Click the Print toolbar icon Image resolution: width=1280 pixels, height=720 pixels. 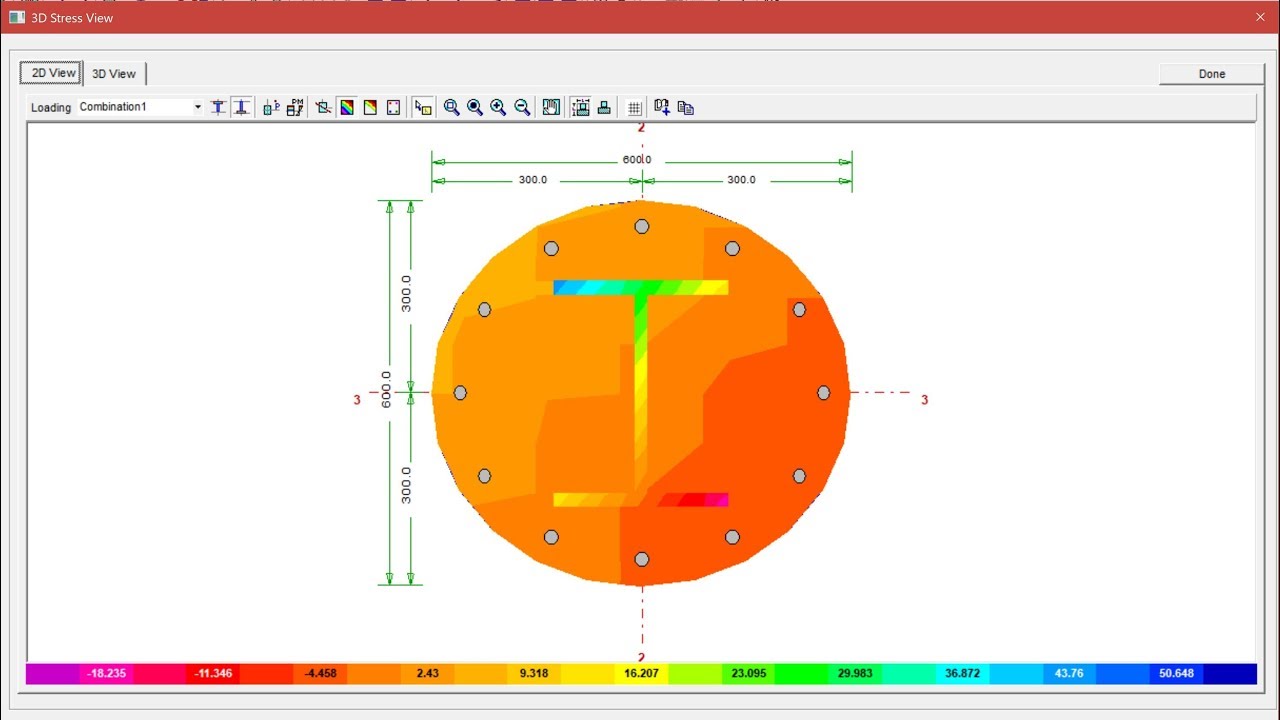(x=605, y=107)
